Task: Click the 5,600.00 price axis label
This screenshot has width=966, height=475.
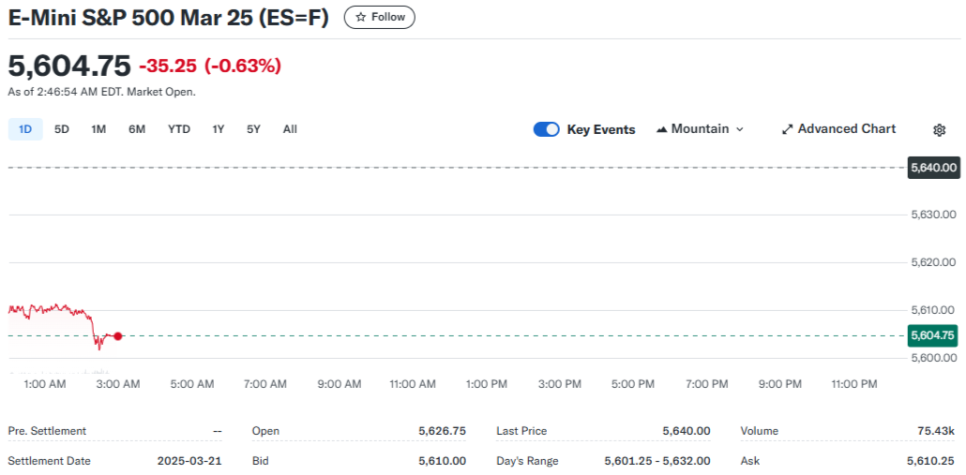Action: tap(933, 358)
